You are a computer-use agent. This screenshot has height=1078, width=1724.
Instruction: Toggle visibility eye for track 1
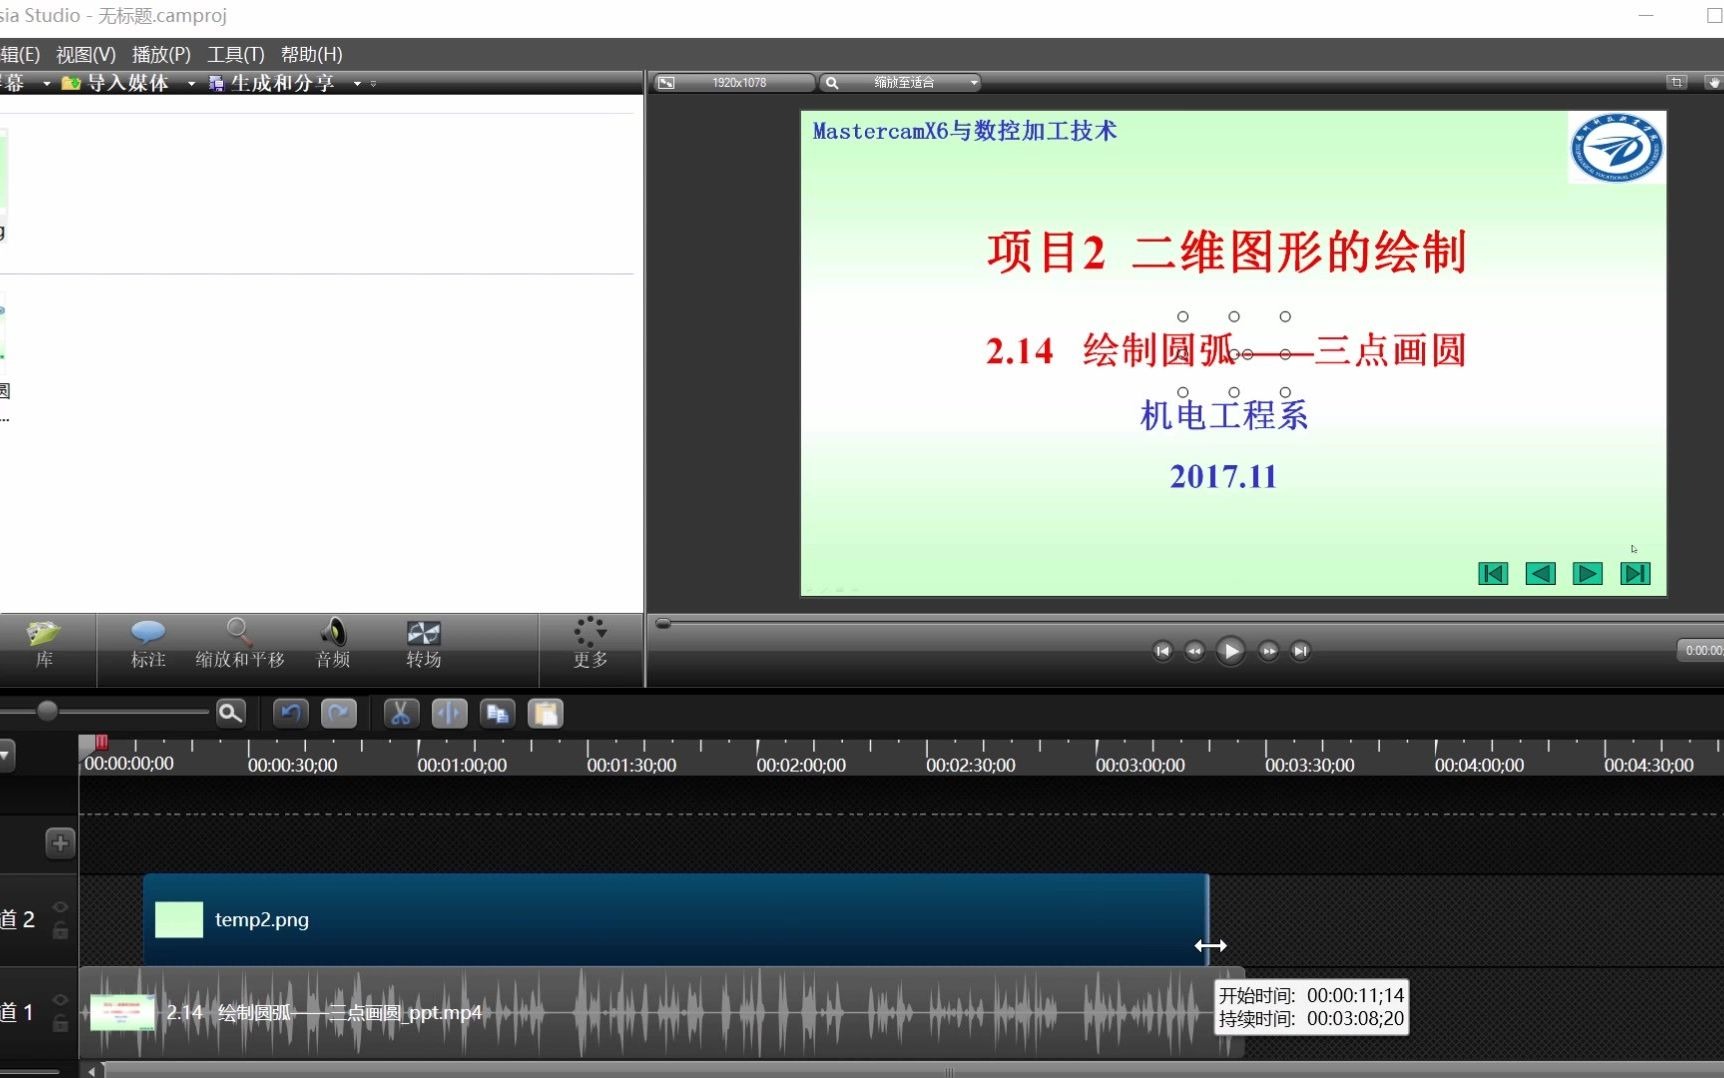click(60, 999)
